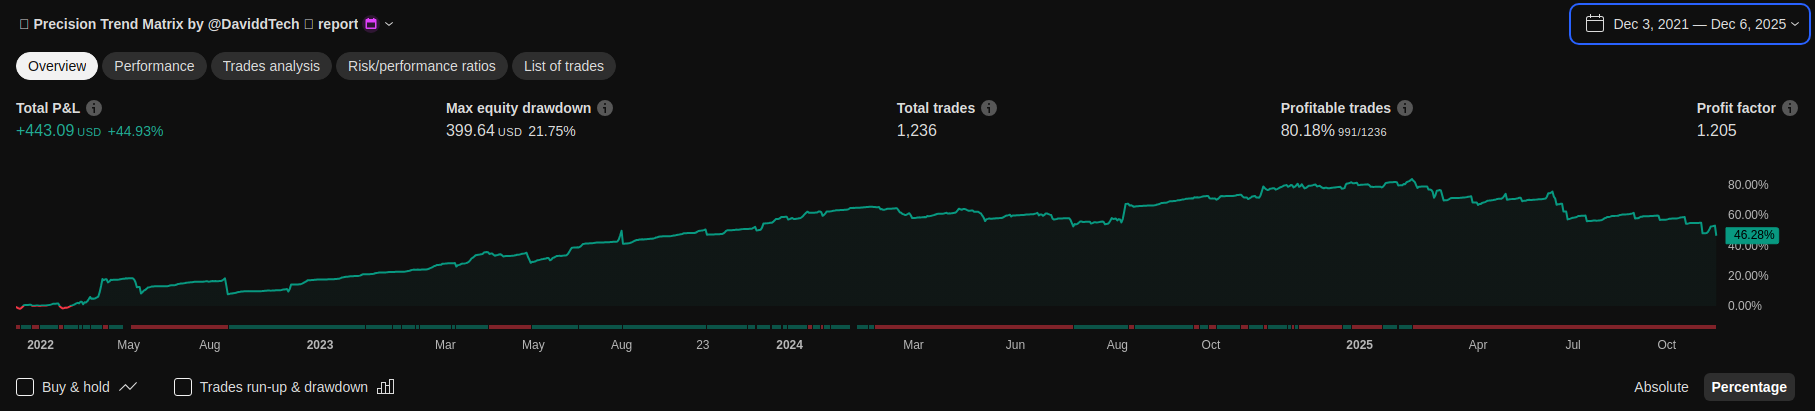Click the calendar icon in date range selector
This screenshot has width=1815, height=411.
click(1595, 24)
